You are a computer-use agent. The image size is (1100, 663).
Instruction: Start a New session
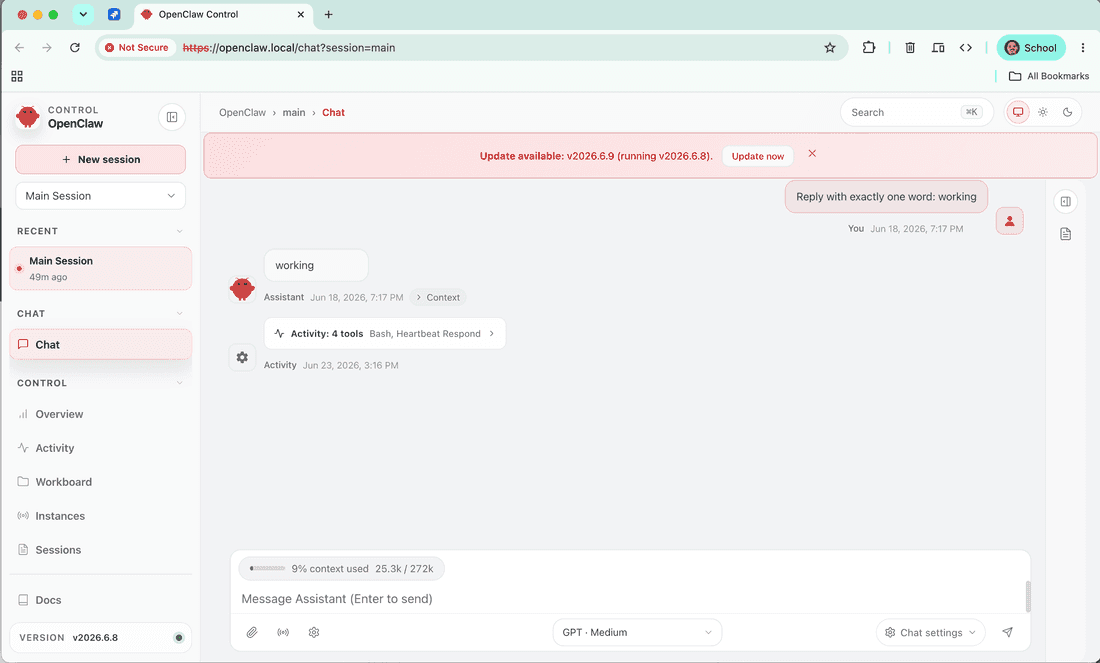tap(100, 159)
